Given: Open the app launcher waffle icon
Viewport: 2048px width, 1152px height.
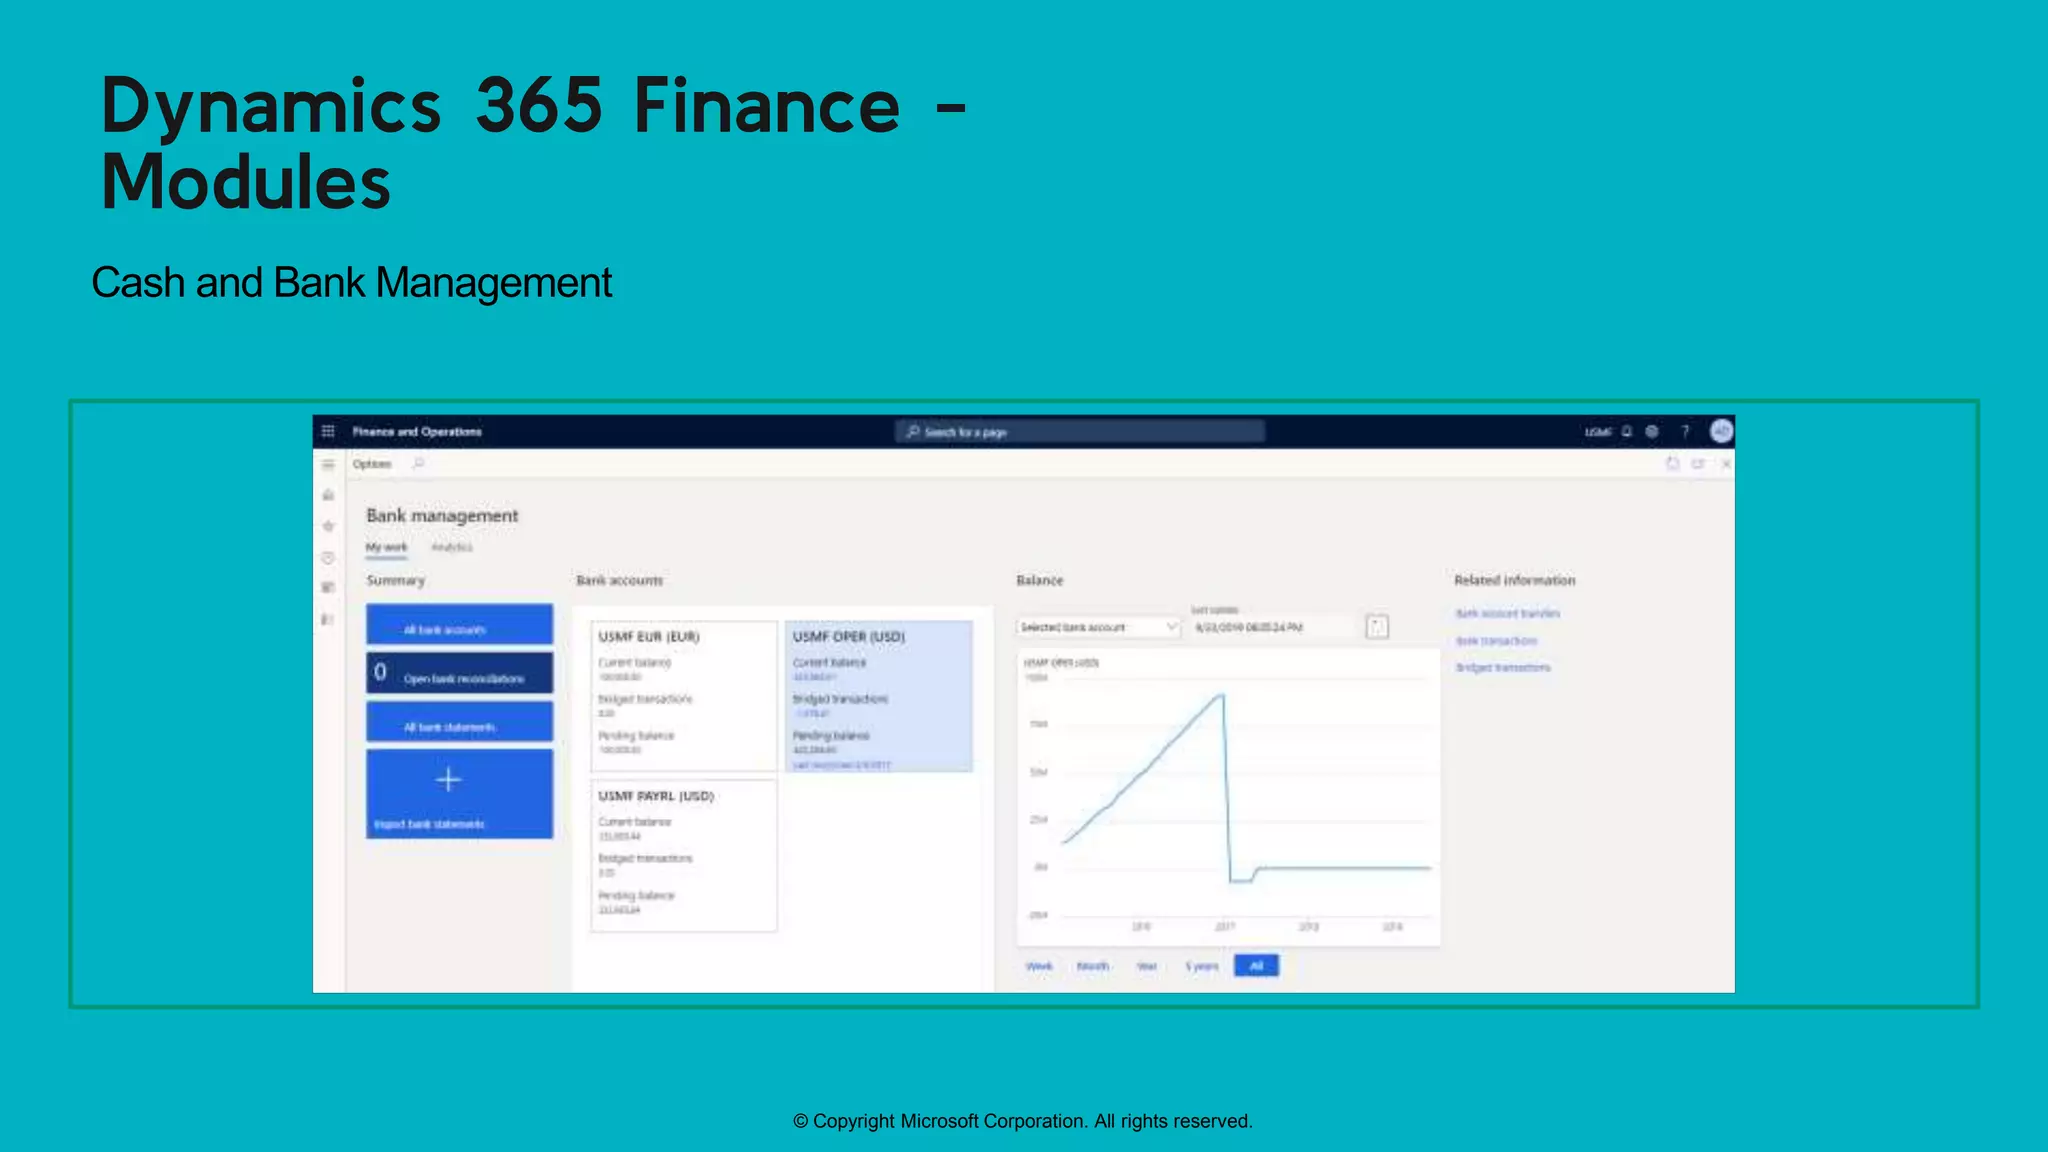Looking at the screenshot, I should click(x=328, y=431).
